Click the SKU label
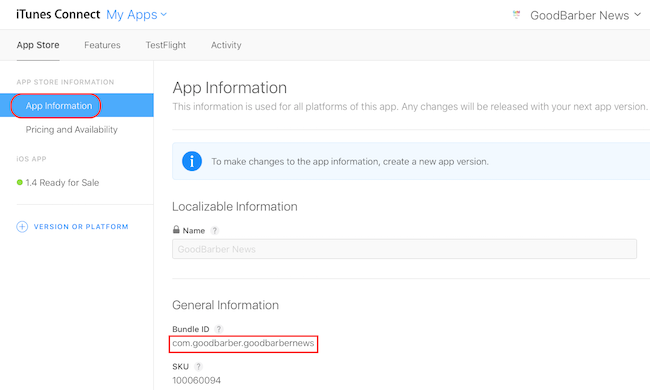Viewport: 650px width, 390px height. (x=180, y=366)
